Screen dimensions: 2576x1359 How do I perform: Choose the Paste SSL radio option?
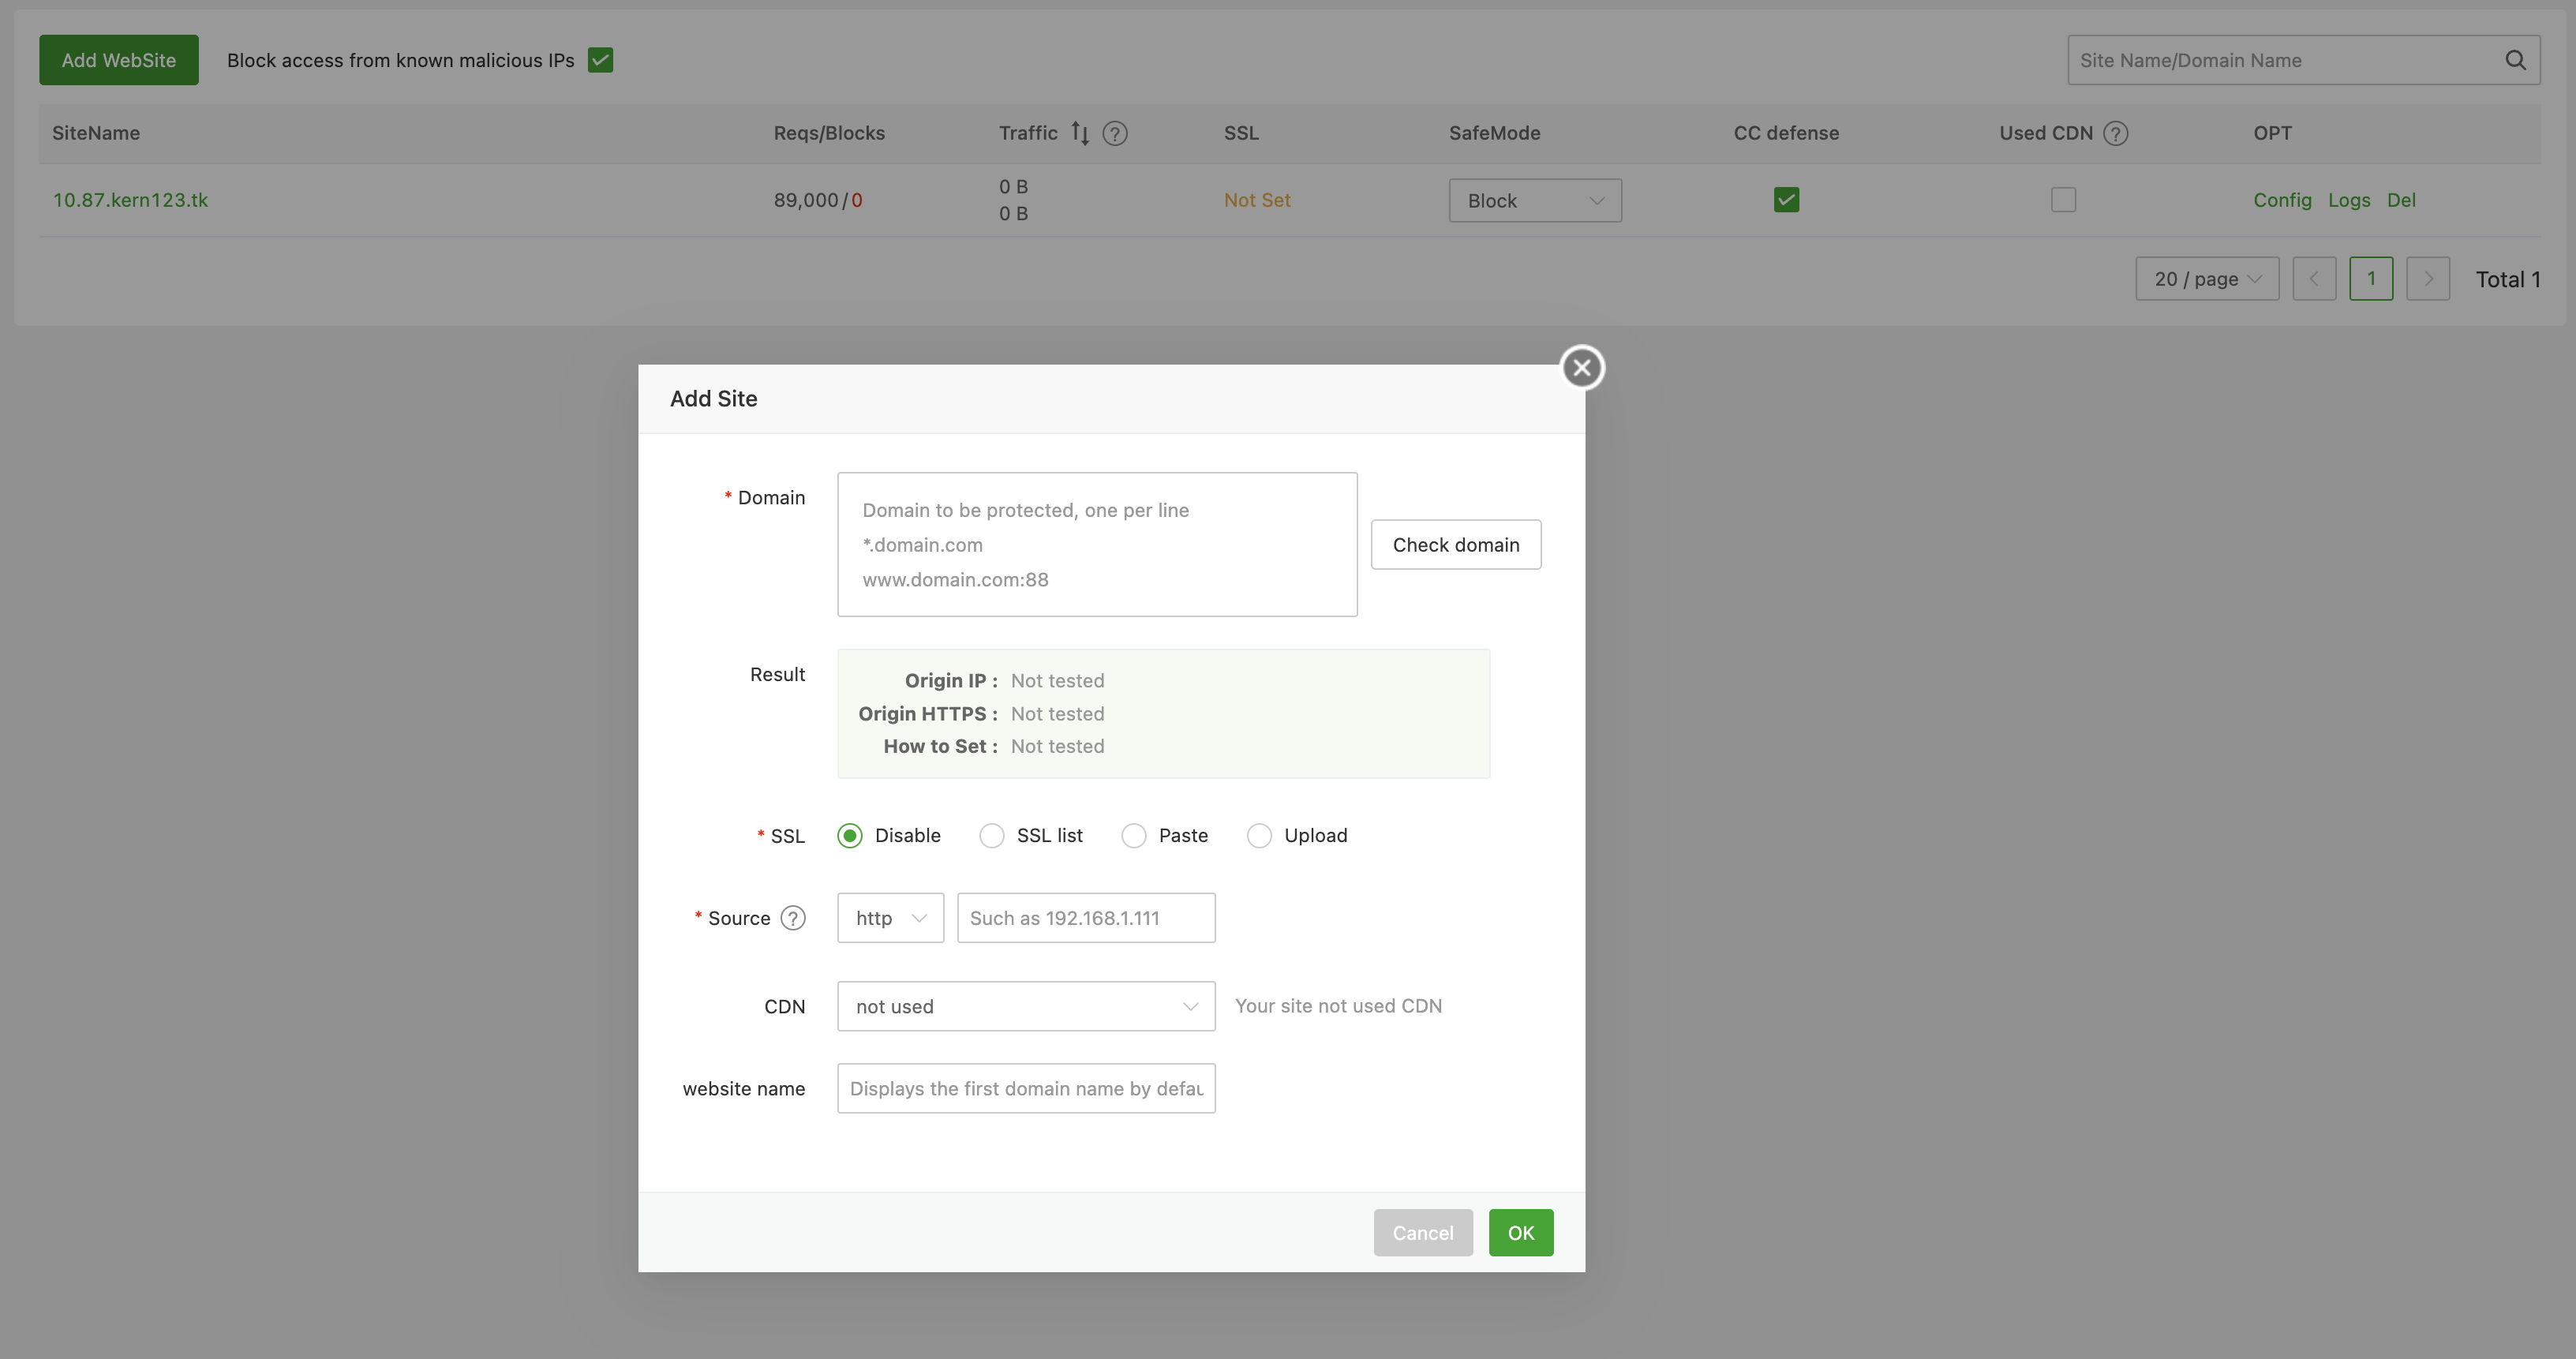pyautogui.click(x=1133, y=836)
